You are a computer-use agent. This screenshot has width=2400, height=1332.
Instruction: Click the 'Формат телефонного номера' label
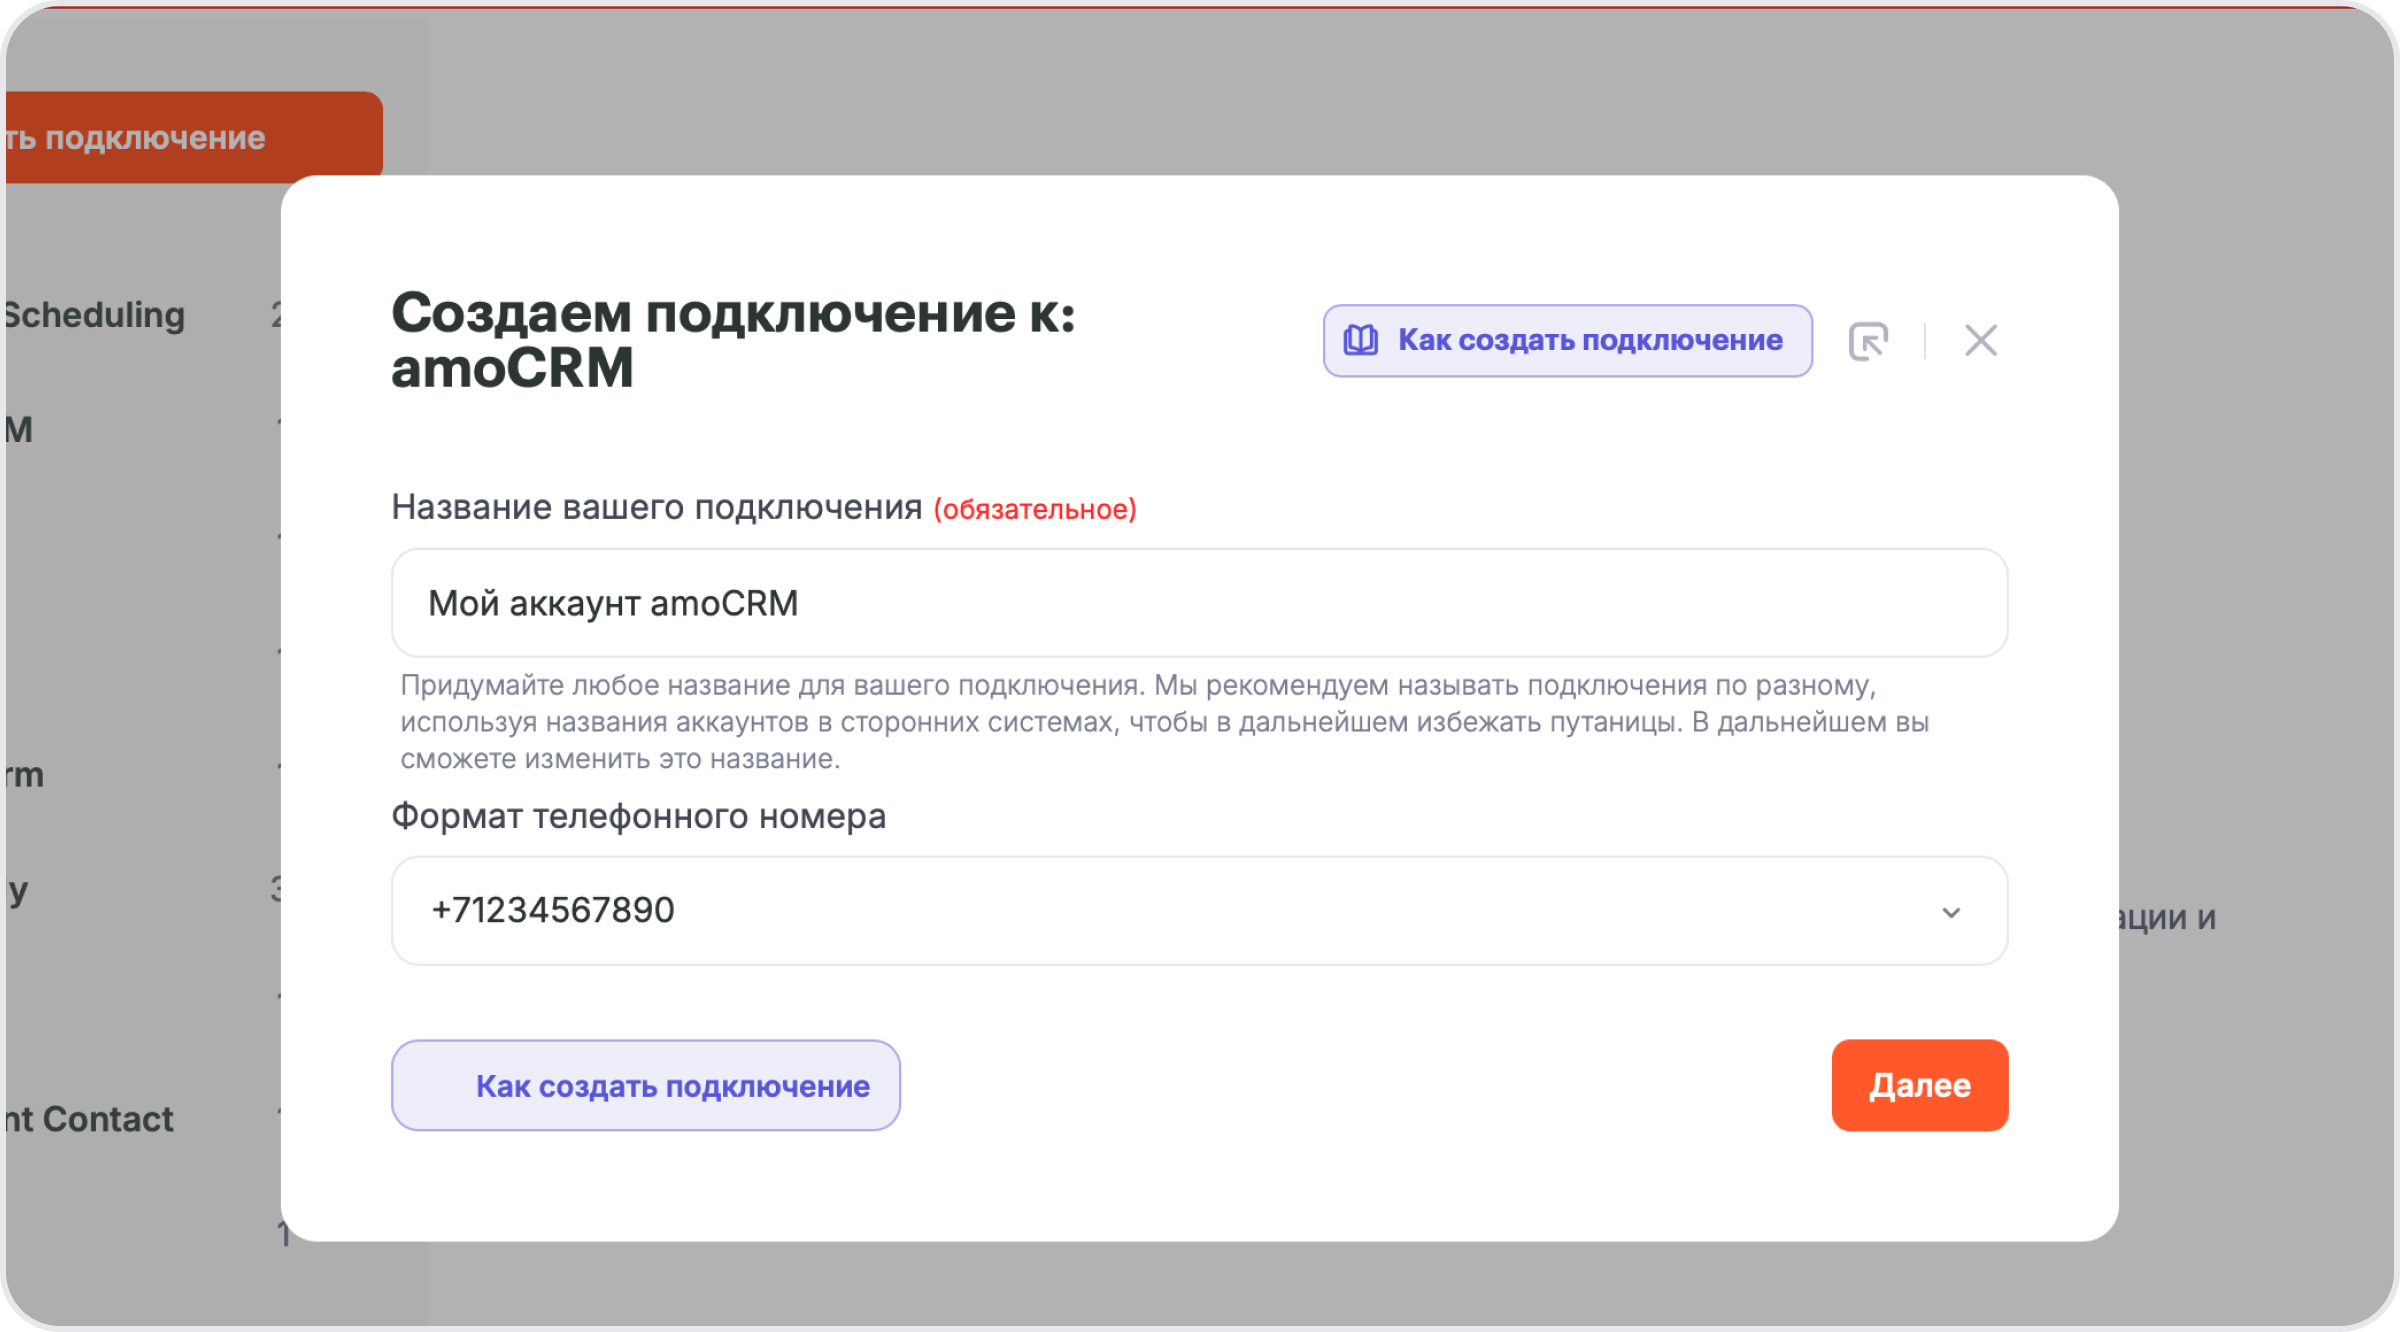pos(638,816)
